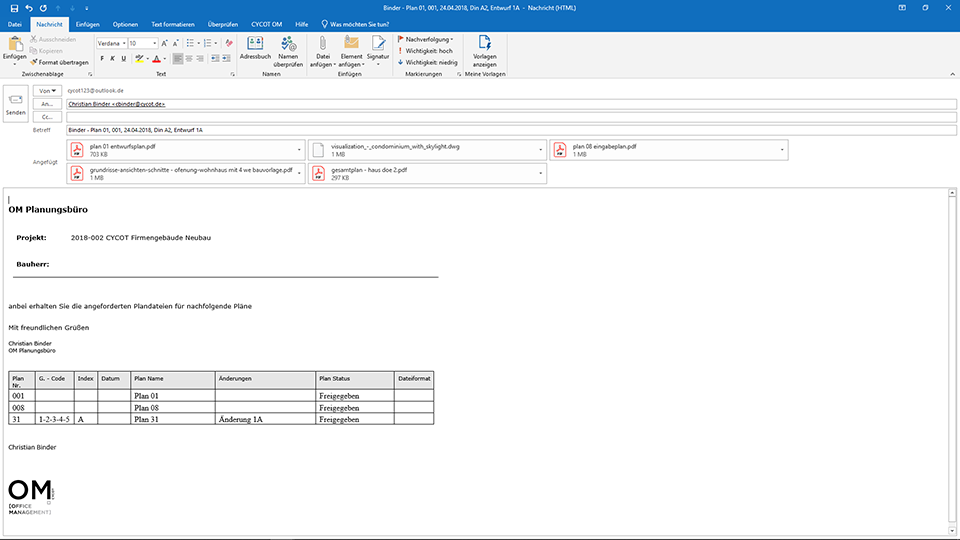
Task: Toggle bold formatting (F)
Action: click(x=101, y=58)
